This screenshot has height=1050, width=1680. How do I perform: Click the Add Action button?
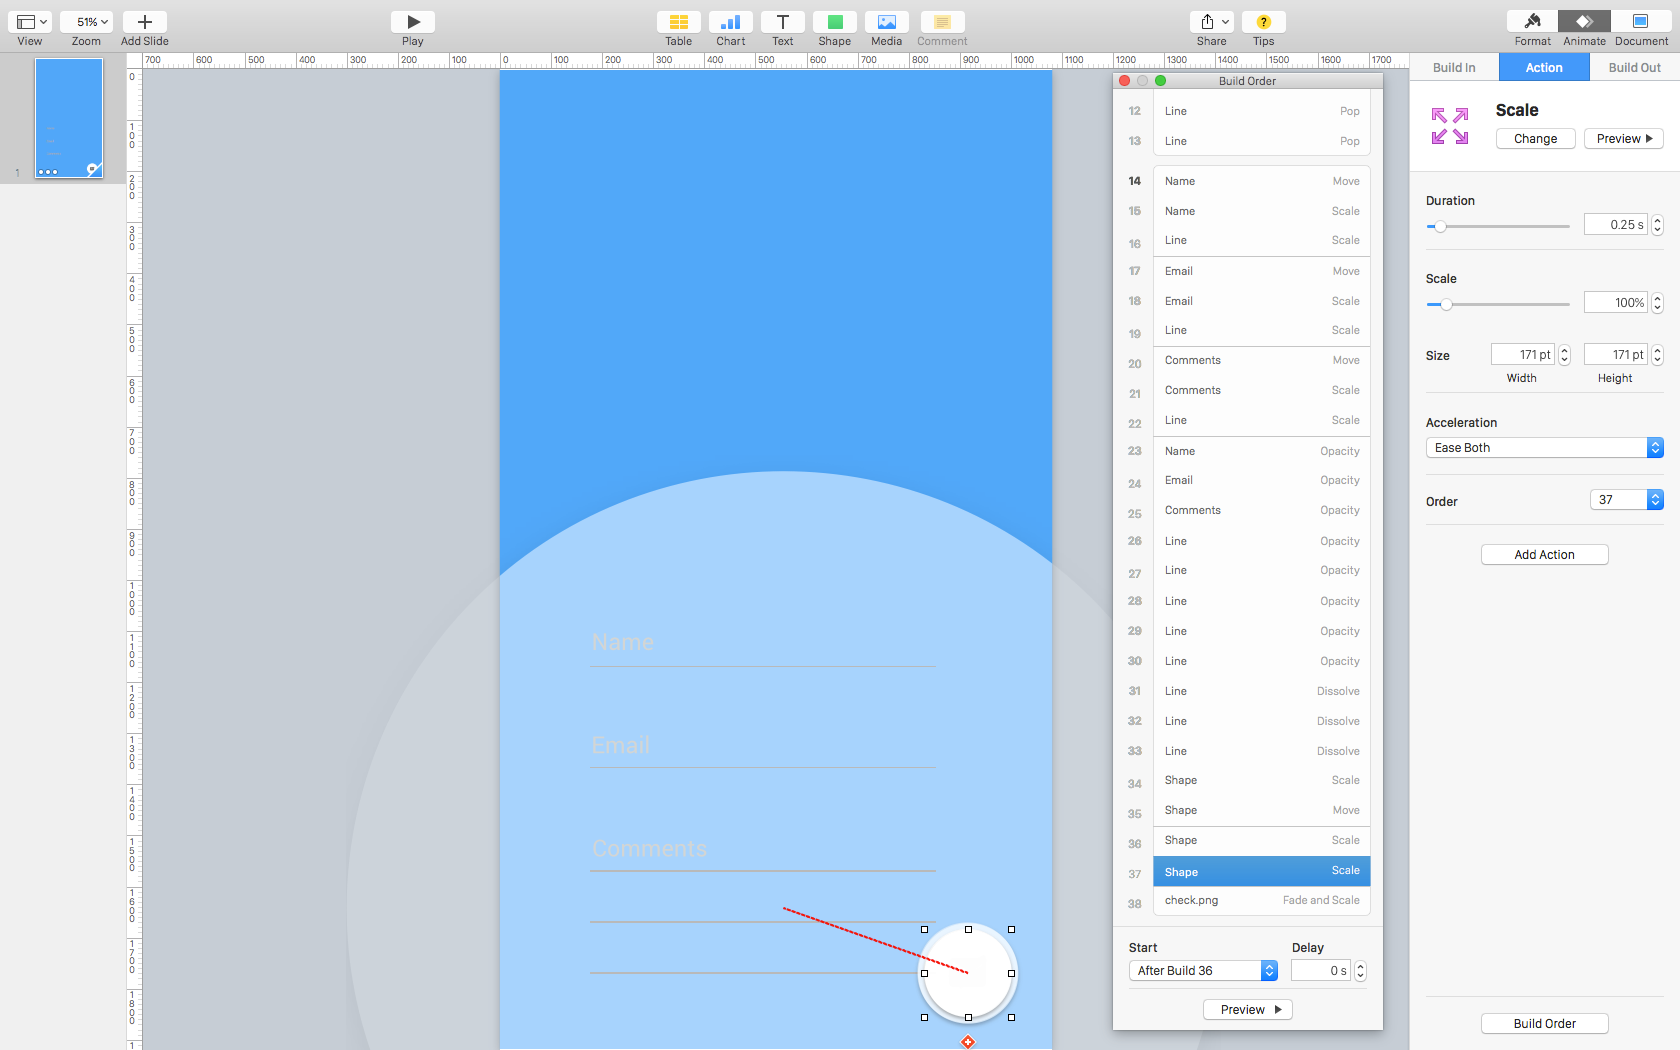[x=1545, y=555]
